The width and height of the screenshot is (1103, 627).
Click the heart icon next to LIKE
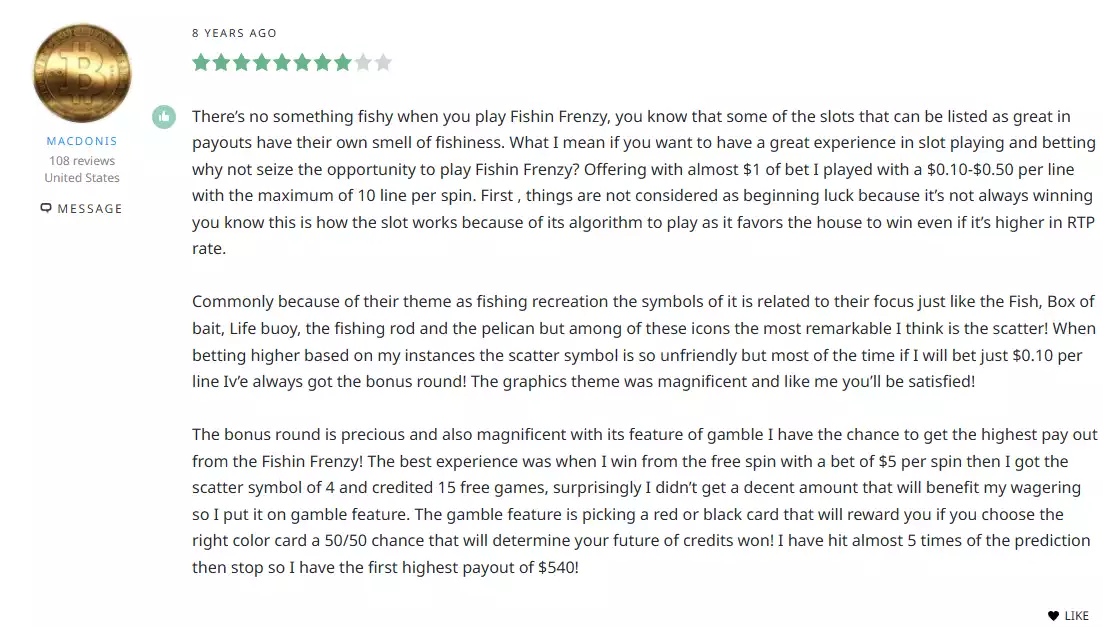pyautogui.click(x=1053, y=616)
